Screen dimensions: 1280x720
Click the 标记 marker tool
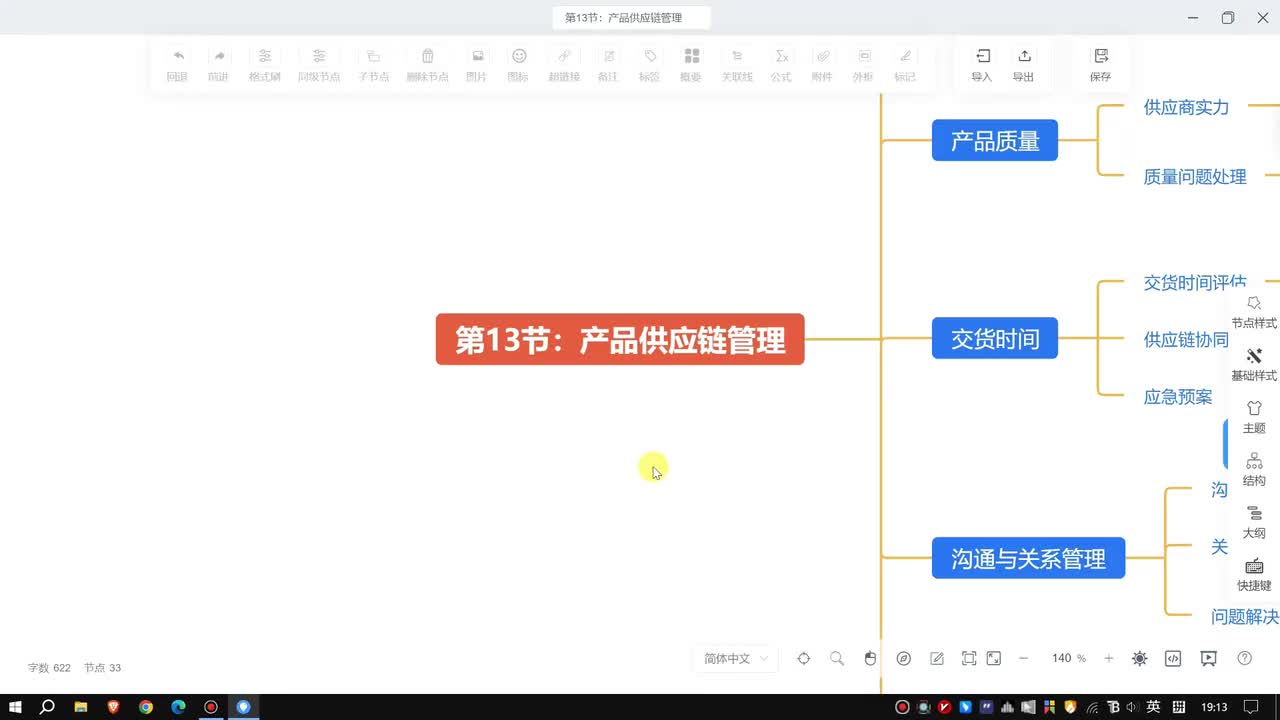(x=905, y=64)
